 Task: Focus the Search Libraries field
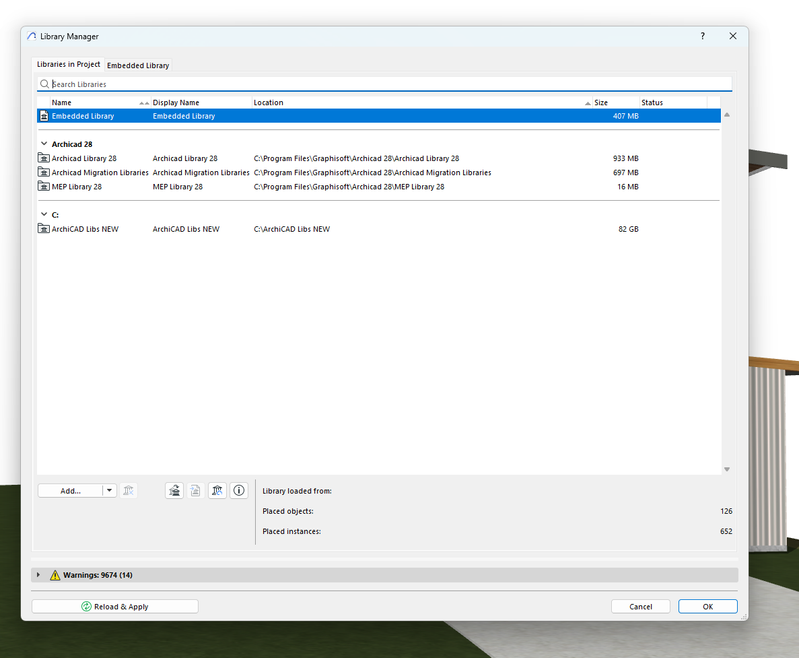pyautogui.click(x=385, y=84)
